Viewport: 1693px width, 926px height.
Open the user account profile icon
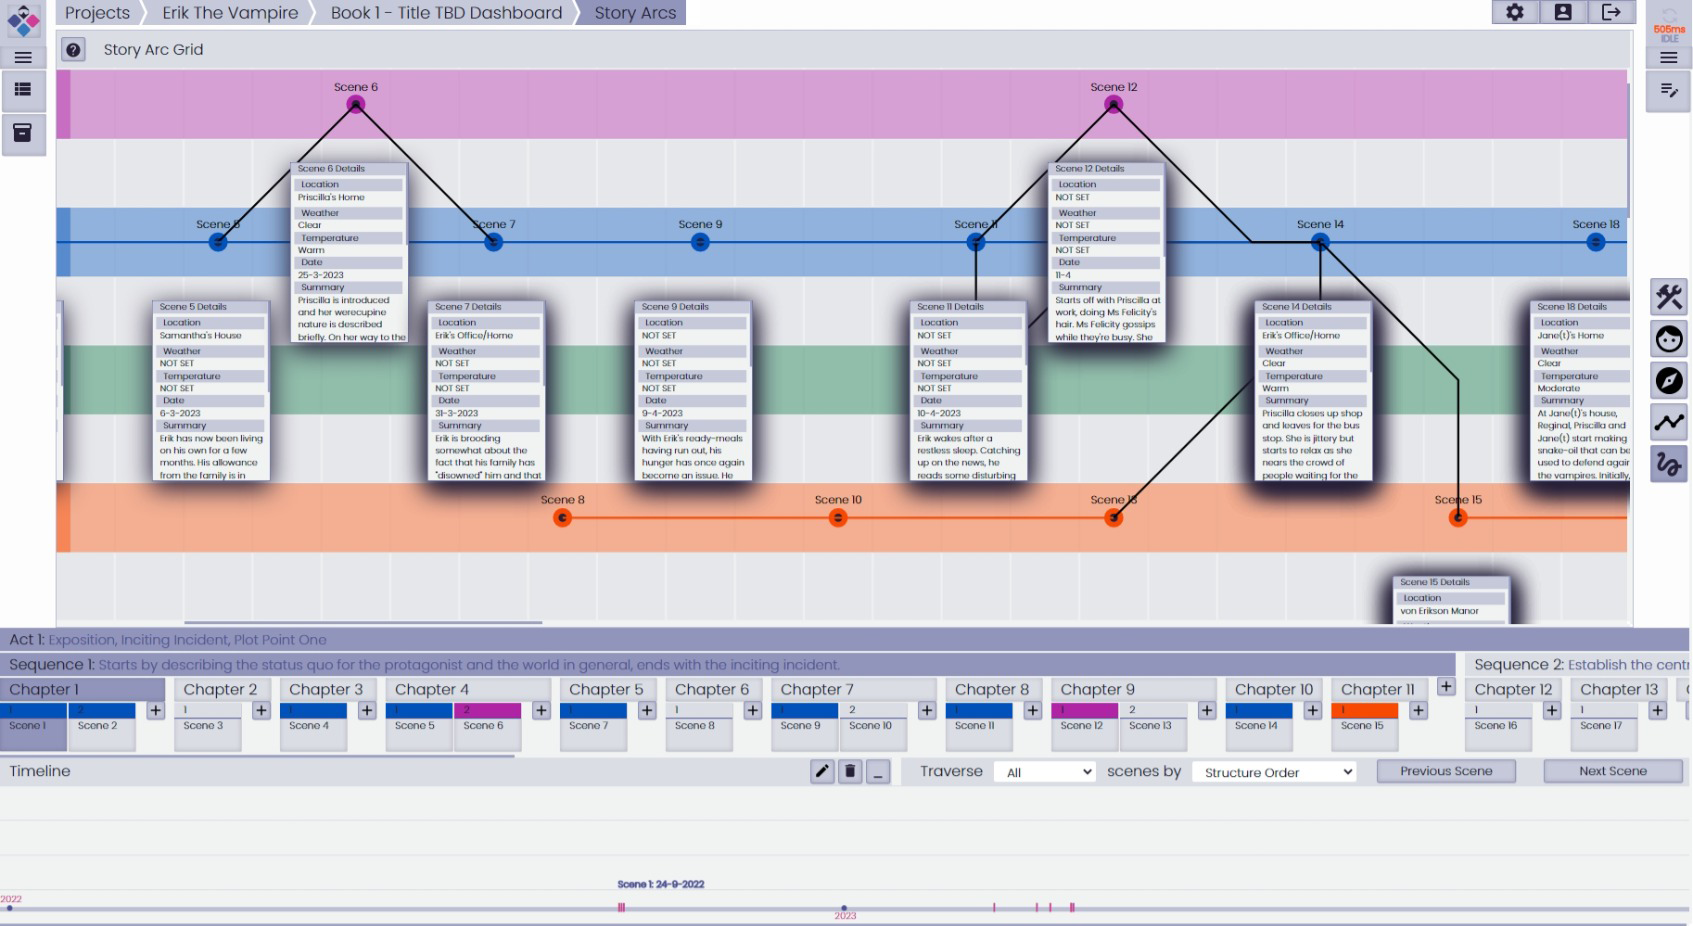[x=1563, y=12]
